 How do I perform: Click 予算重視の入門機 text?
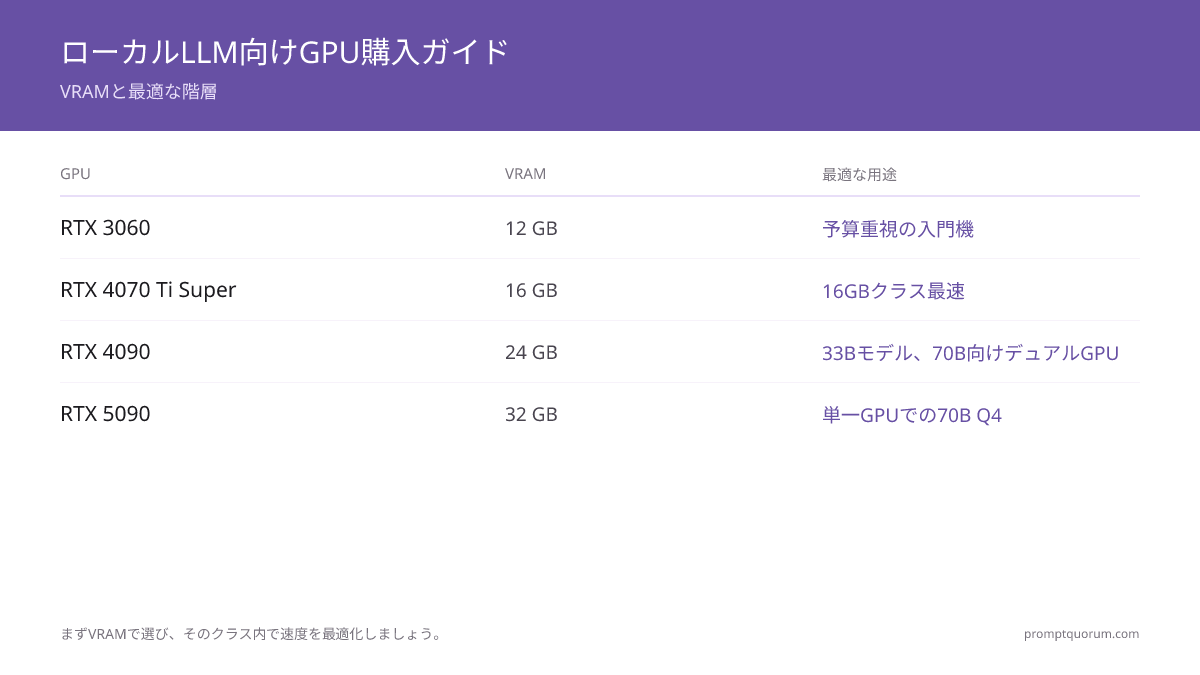(898, 229)
